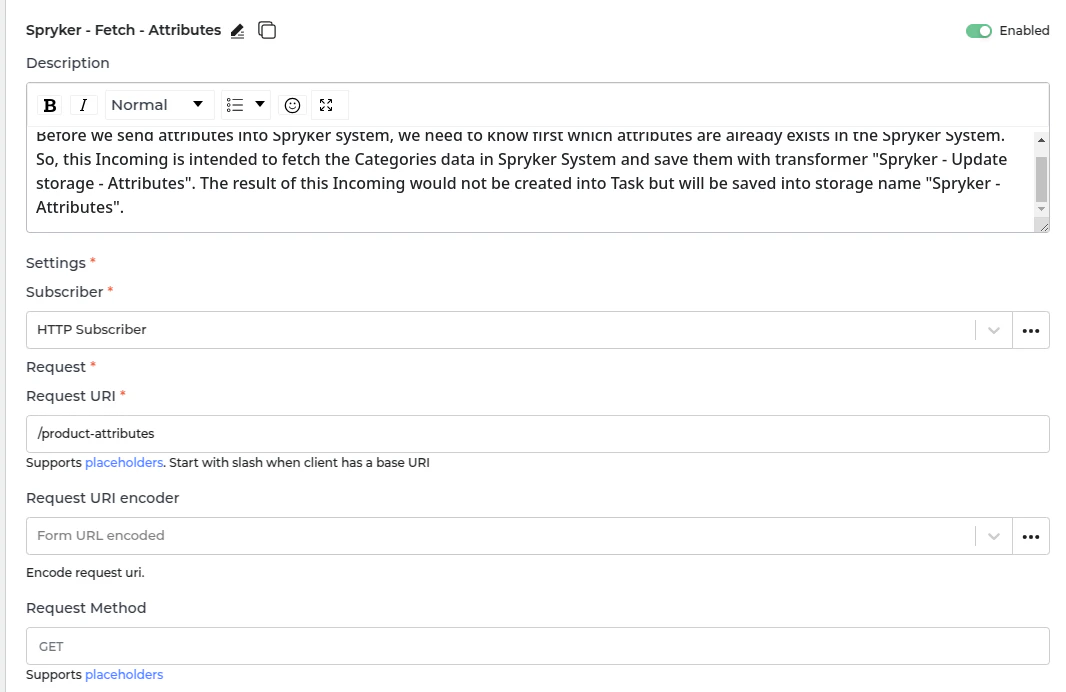The image size is (1066, 692).
Task: Click the 'Encode request uri.' help text
Action: 85,573
